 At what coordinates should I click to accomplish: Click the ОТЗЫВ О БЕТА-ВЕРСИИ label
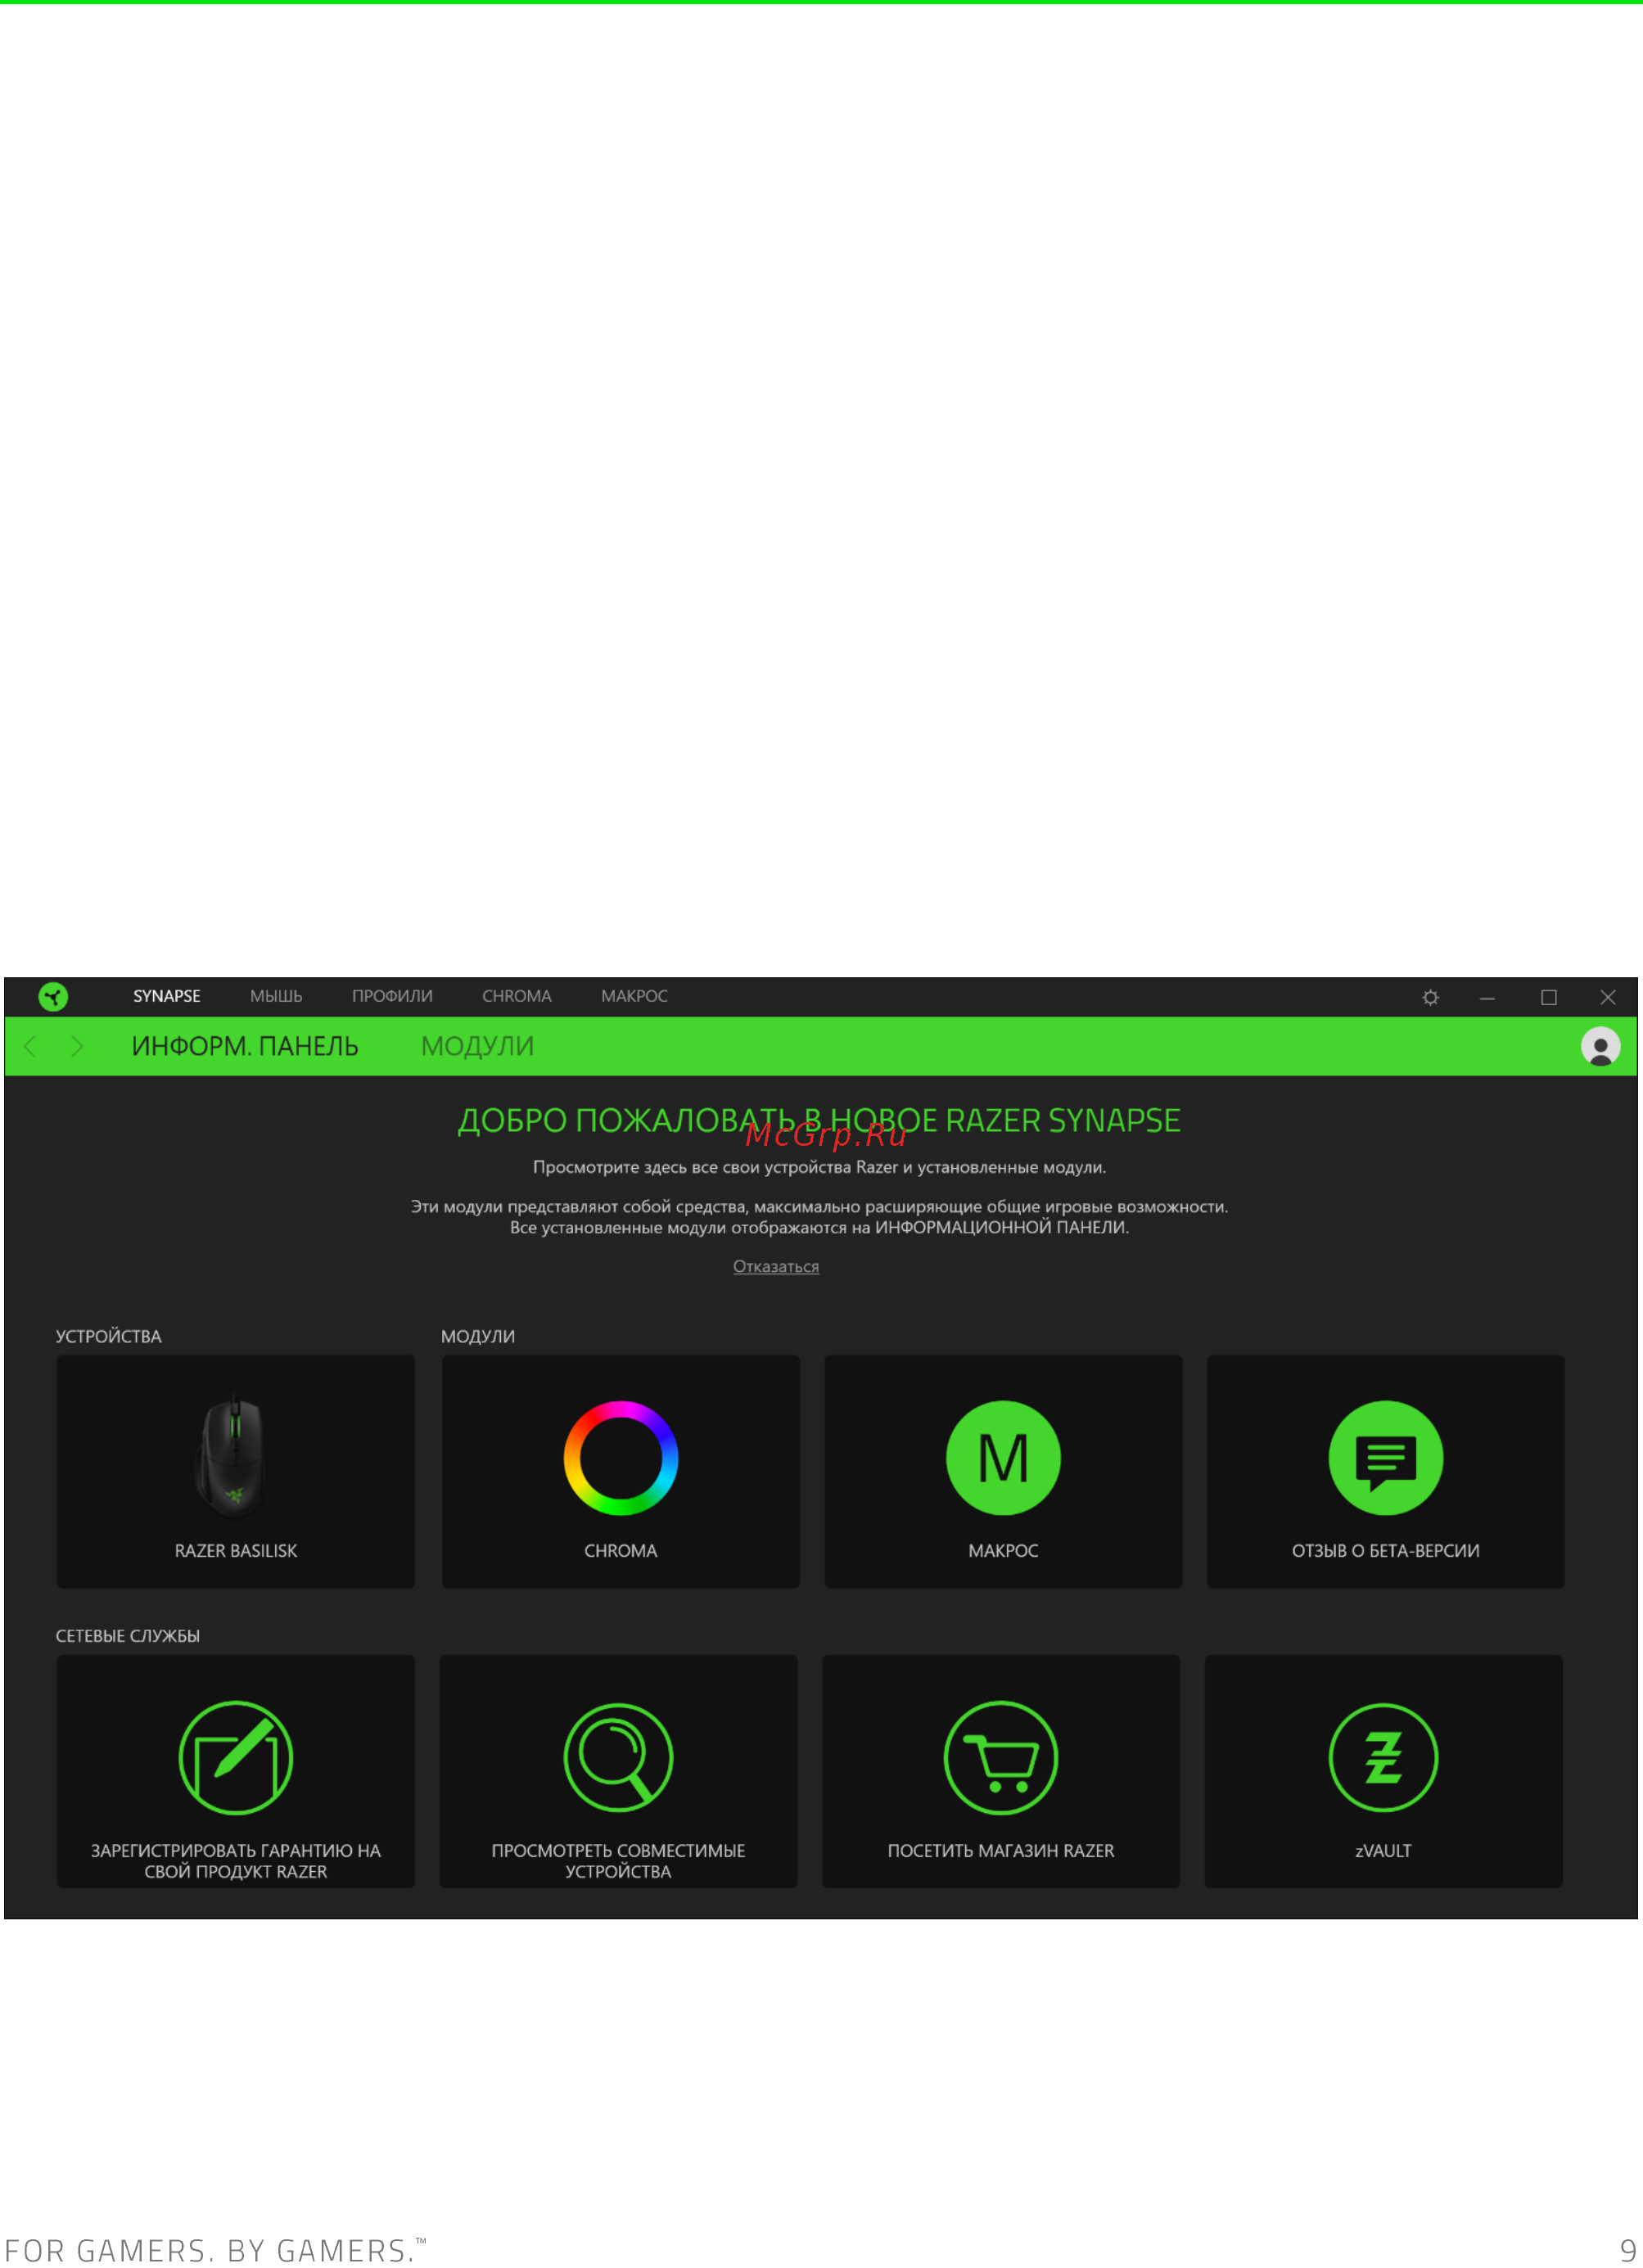tap(1385, 1550)
